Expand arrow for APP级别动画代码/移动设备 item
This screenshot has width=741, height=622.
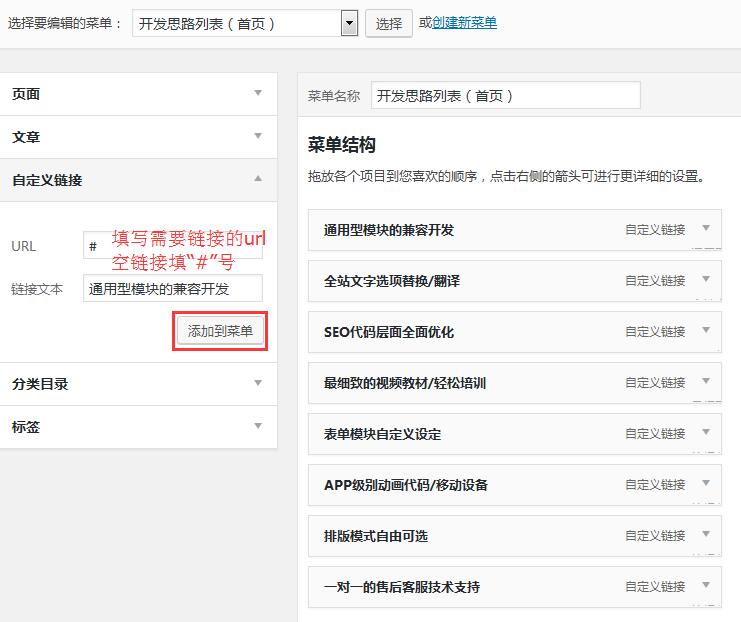[x=706, y=484]
